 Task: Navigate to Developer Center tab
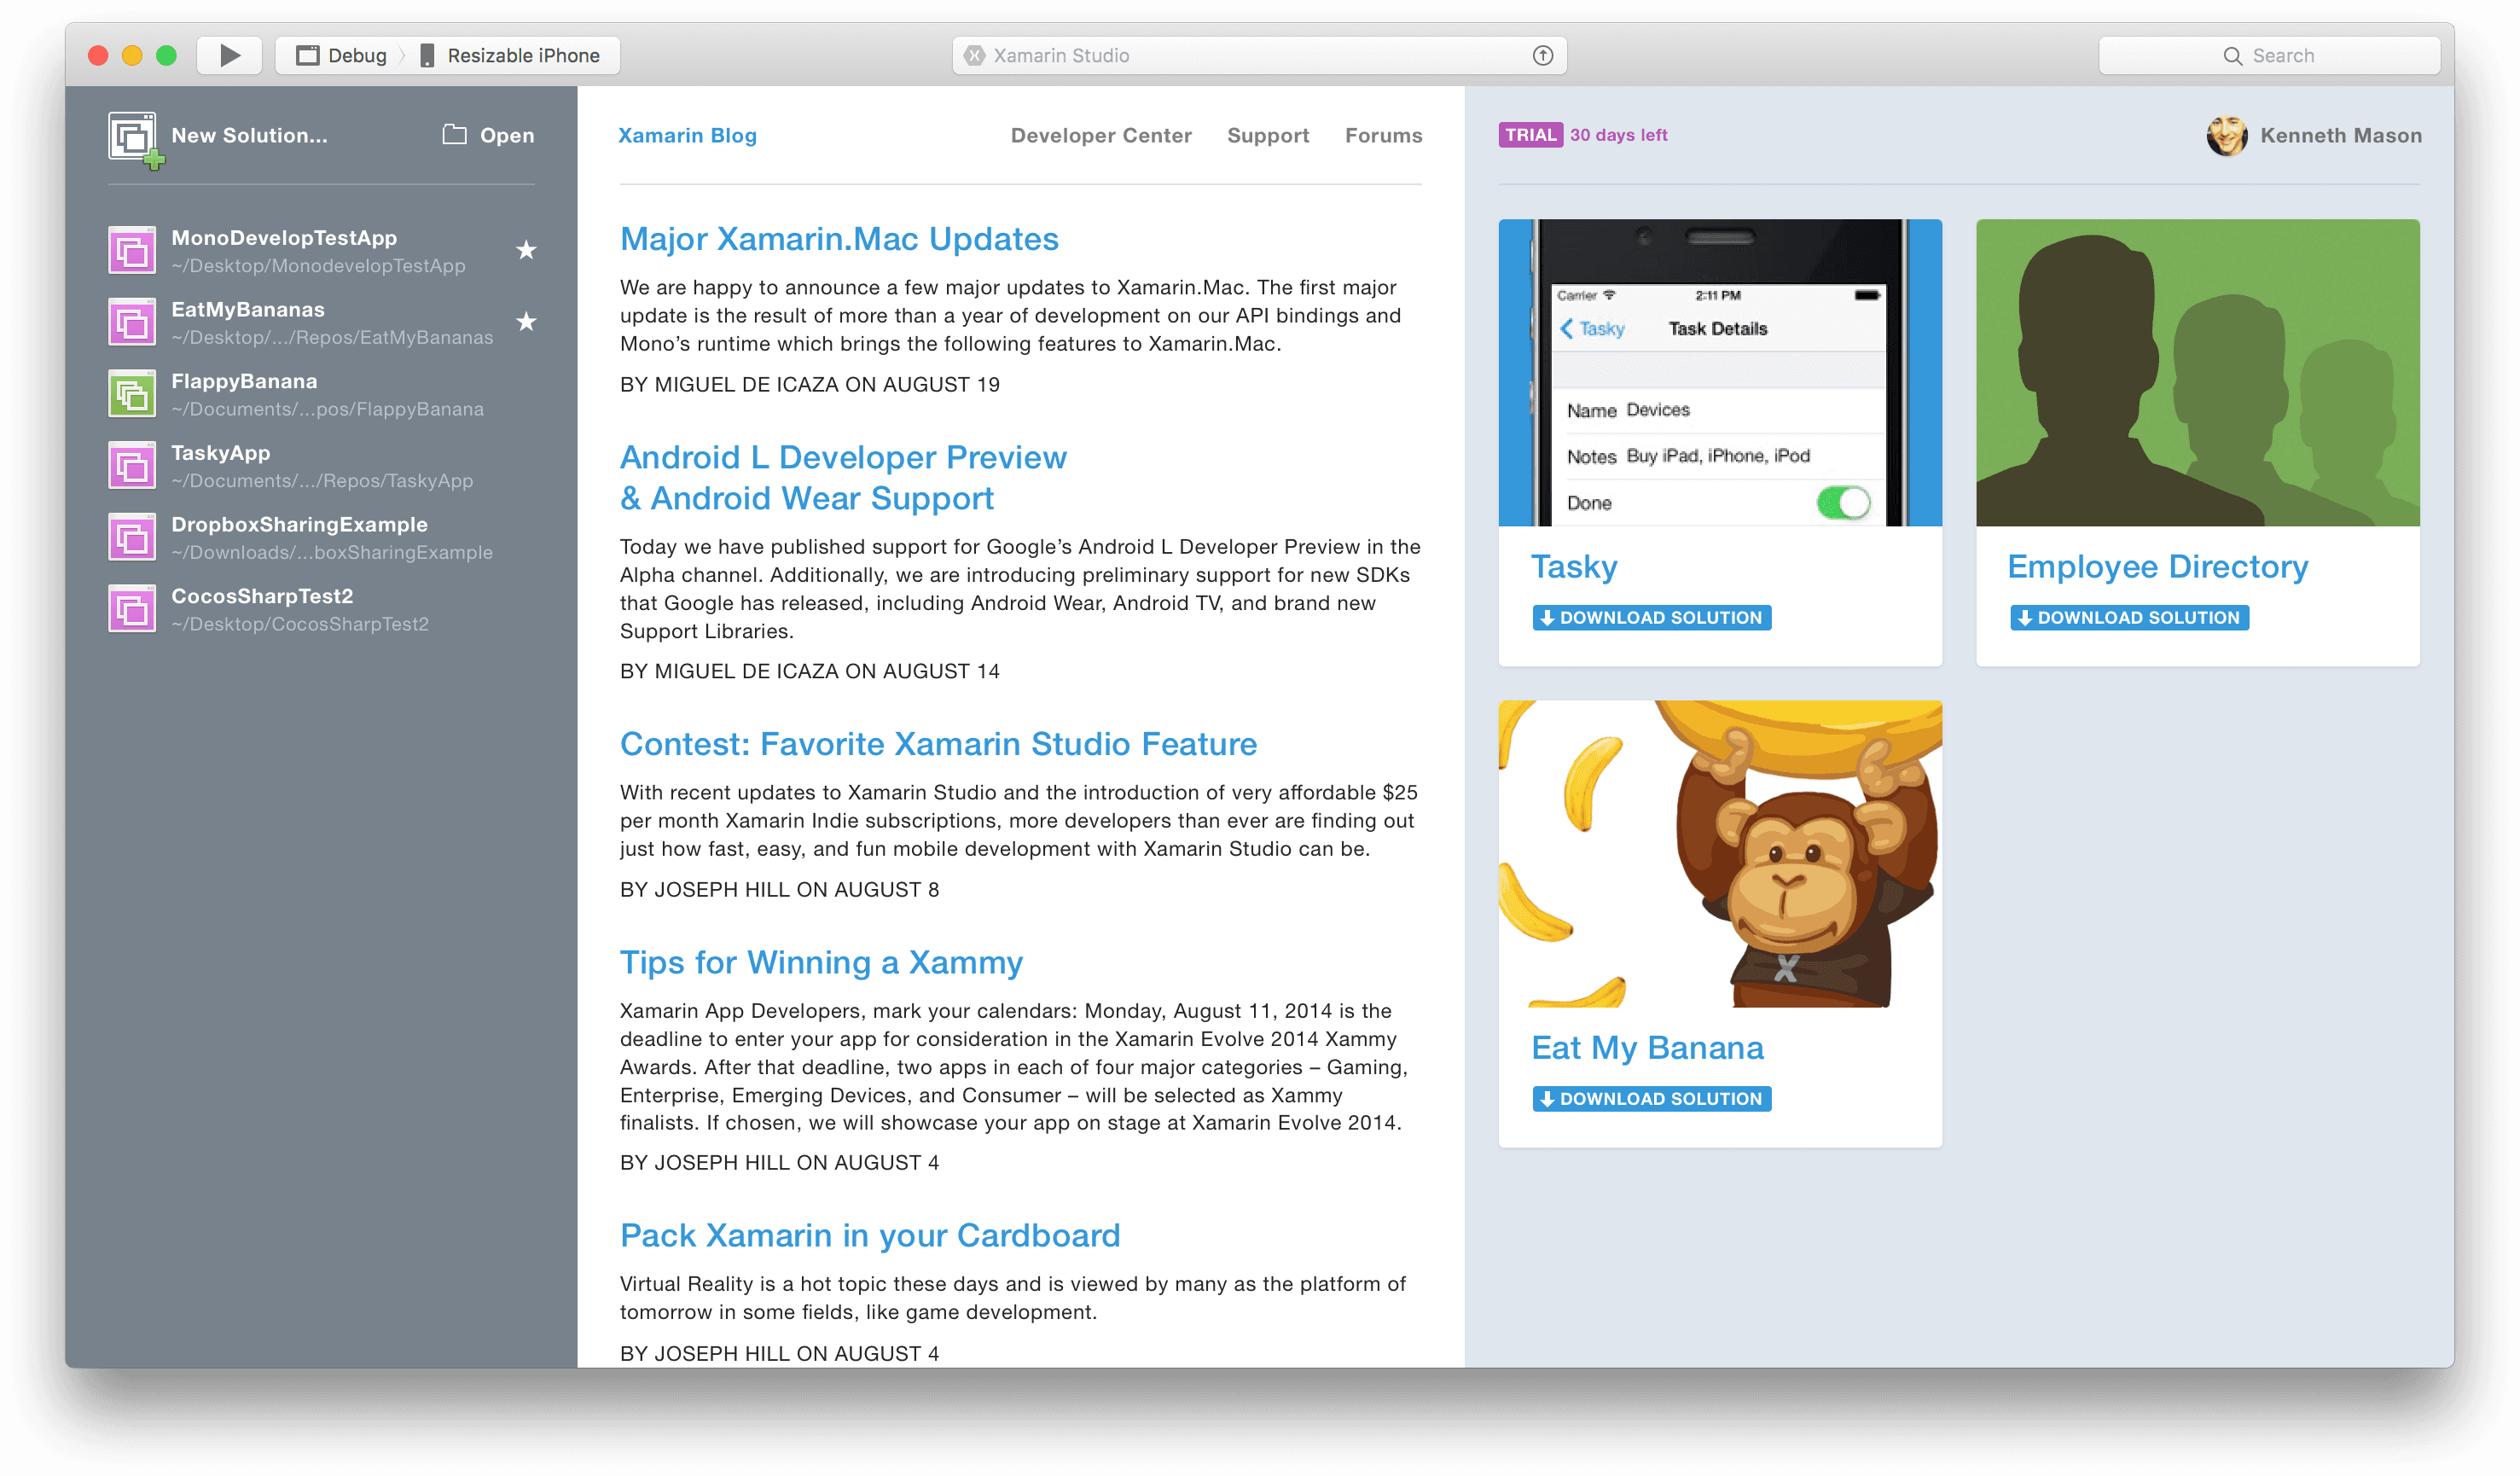(x=1103, y=136)
